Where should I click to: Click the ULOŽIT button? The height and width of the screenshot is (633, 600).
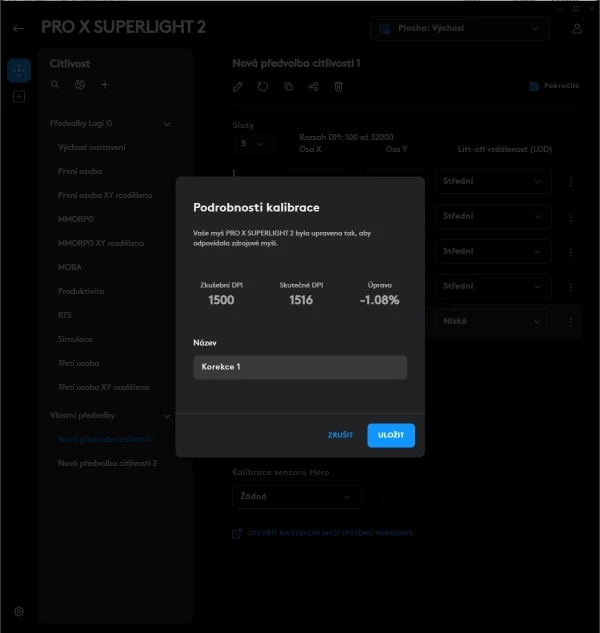[391, 435]
